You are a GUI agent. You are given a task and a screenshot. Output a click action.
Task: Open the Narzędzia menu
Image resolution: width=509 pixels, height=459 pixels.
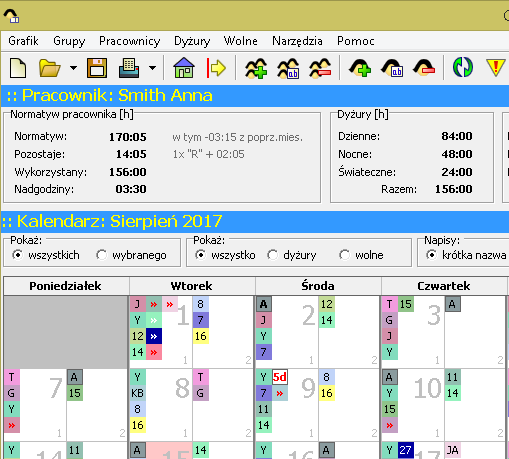click(x=297, y=41)
